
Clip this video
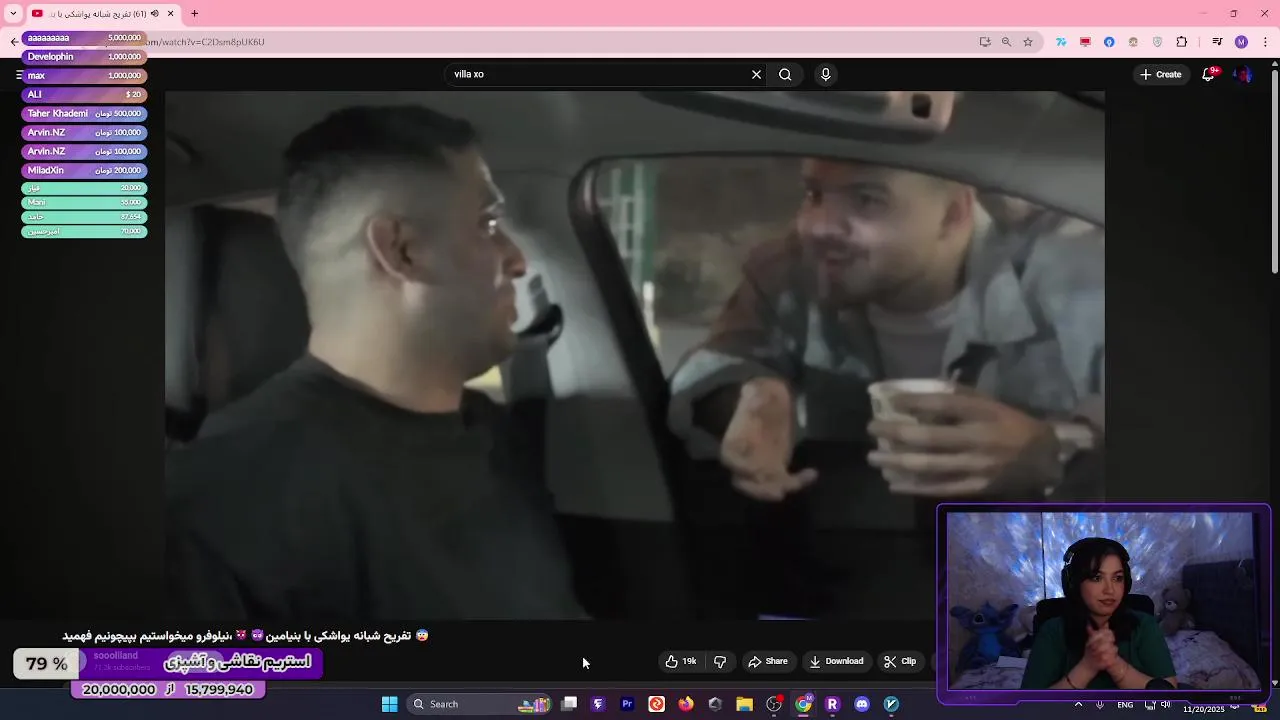tap(900, 661)
